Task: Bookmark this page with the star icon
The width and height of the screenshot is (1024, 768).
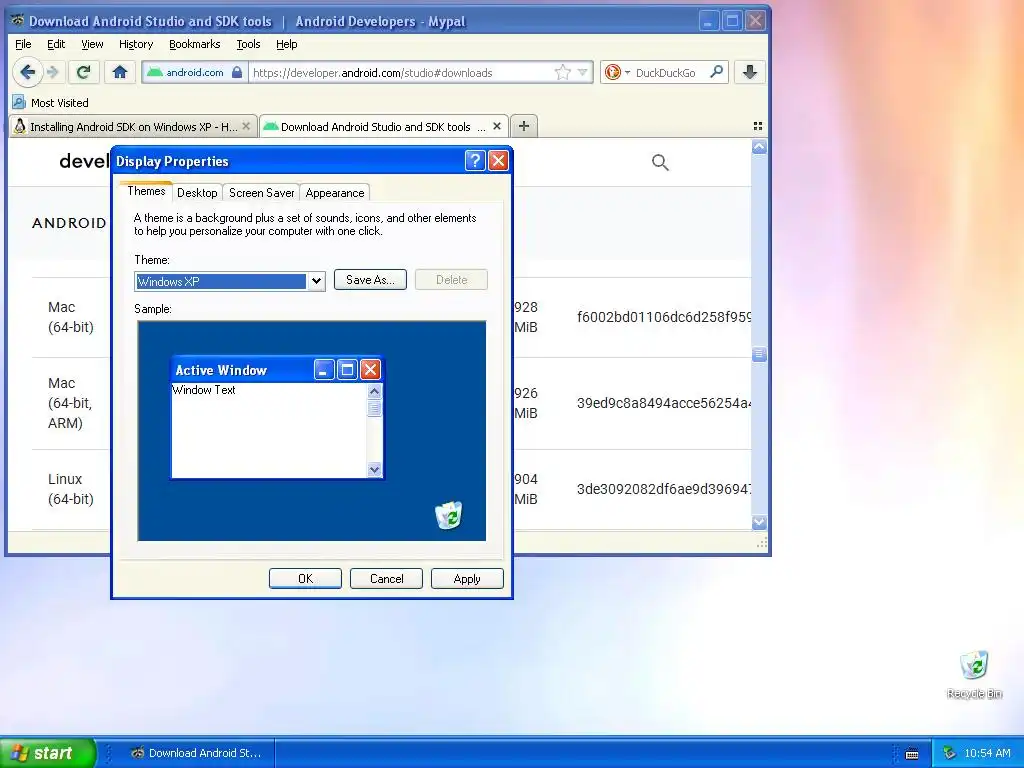Action: (x=562, y=72)
